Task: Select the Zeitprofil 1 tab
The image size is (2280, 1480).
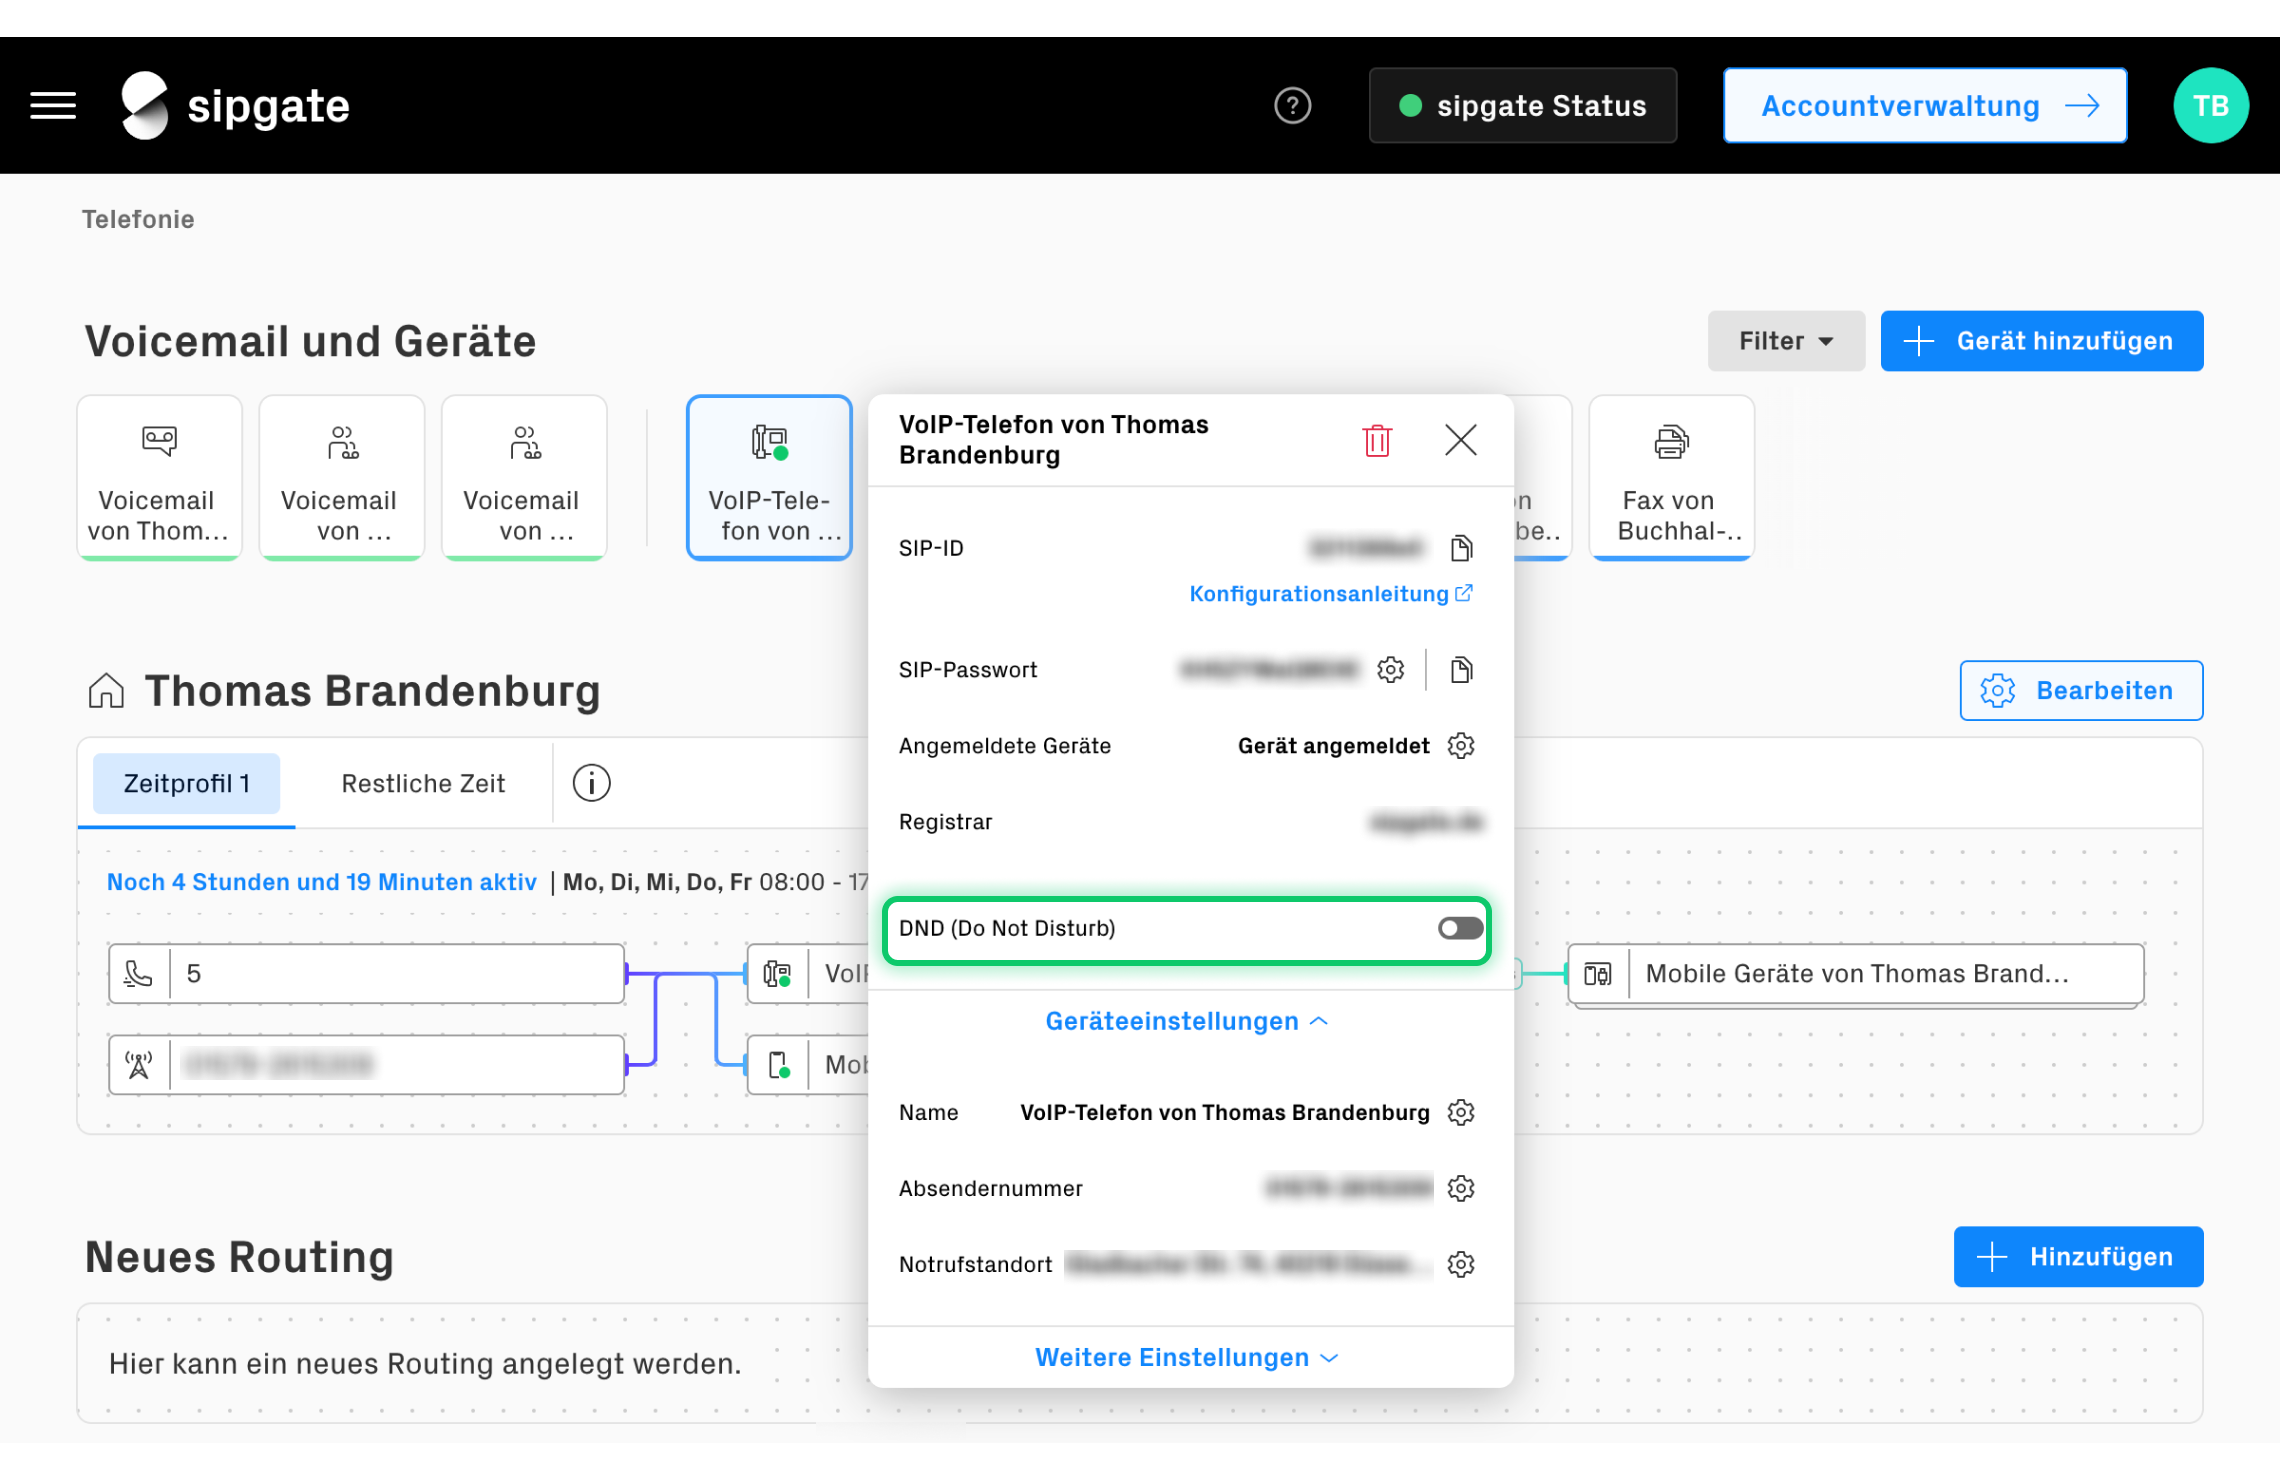Action: tap(187, 783)
